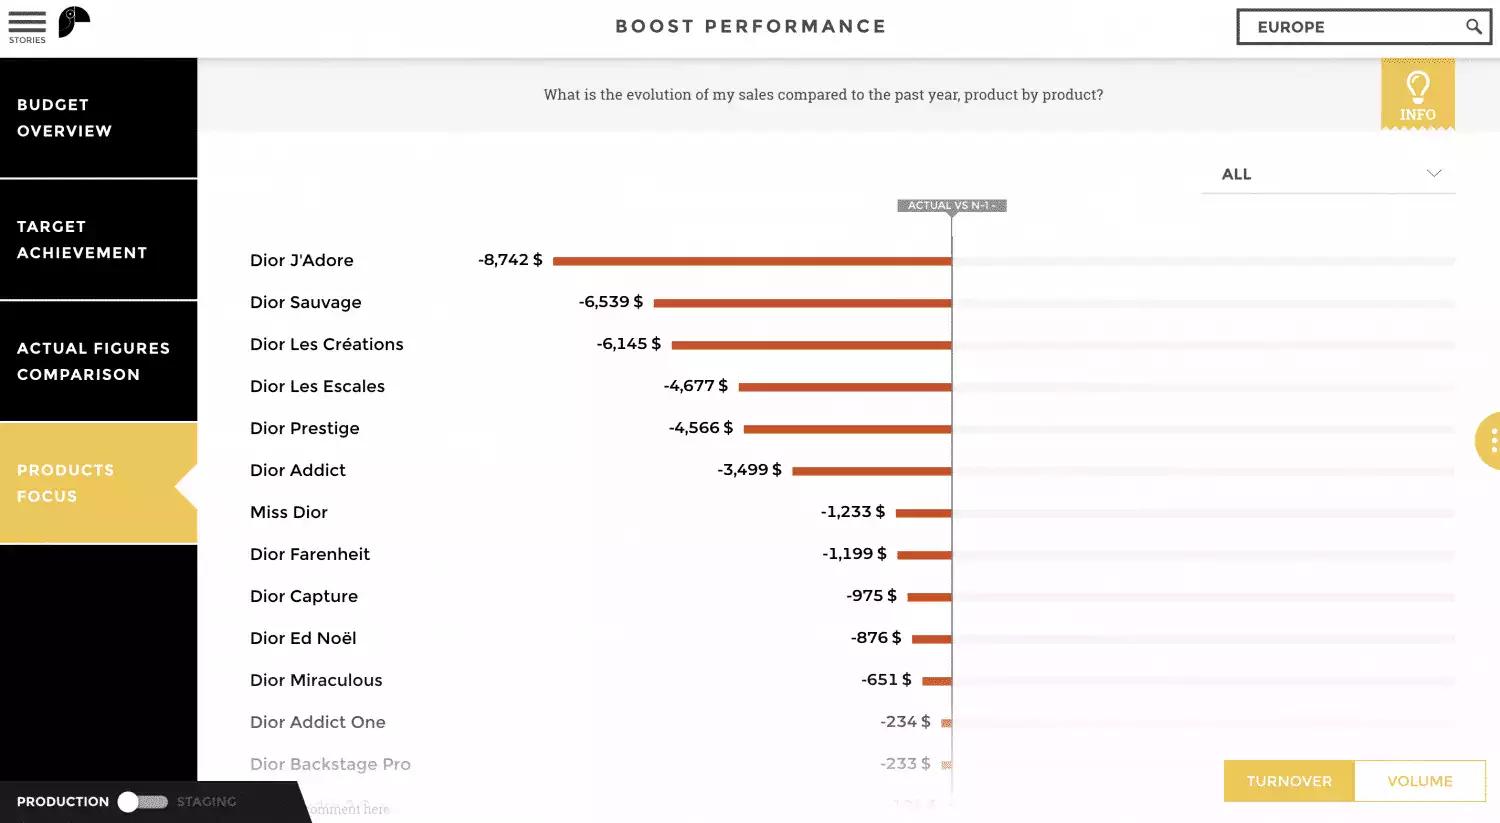The image size is (1500, 823).
Task: Select Dior Prestige label
Action: (x=305, y=428)
